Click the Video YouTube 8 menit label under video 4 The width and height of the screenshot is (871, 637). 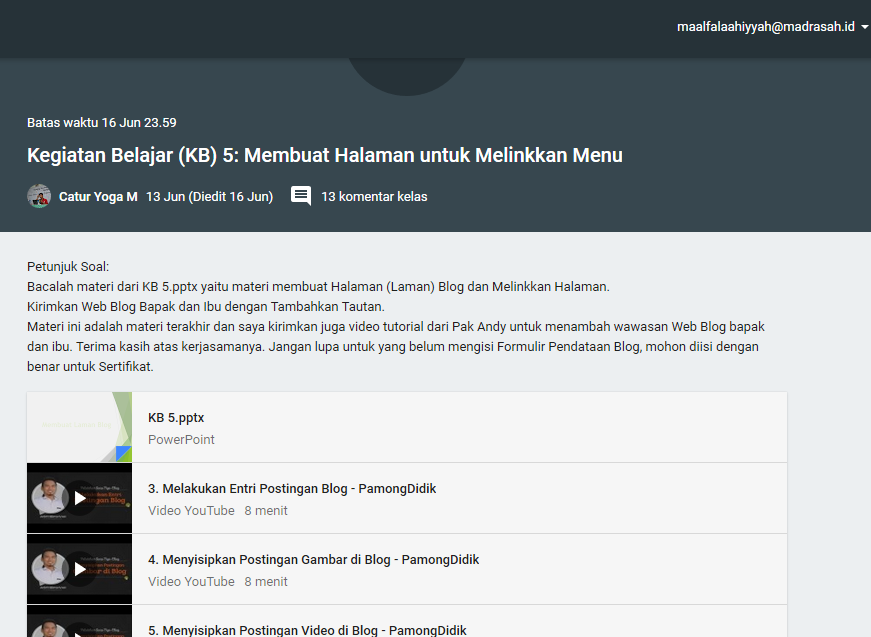218,581
